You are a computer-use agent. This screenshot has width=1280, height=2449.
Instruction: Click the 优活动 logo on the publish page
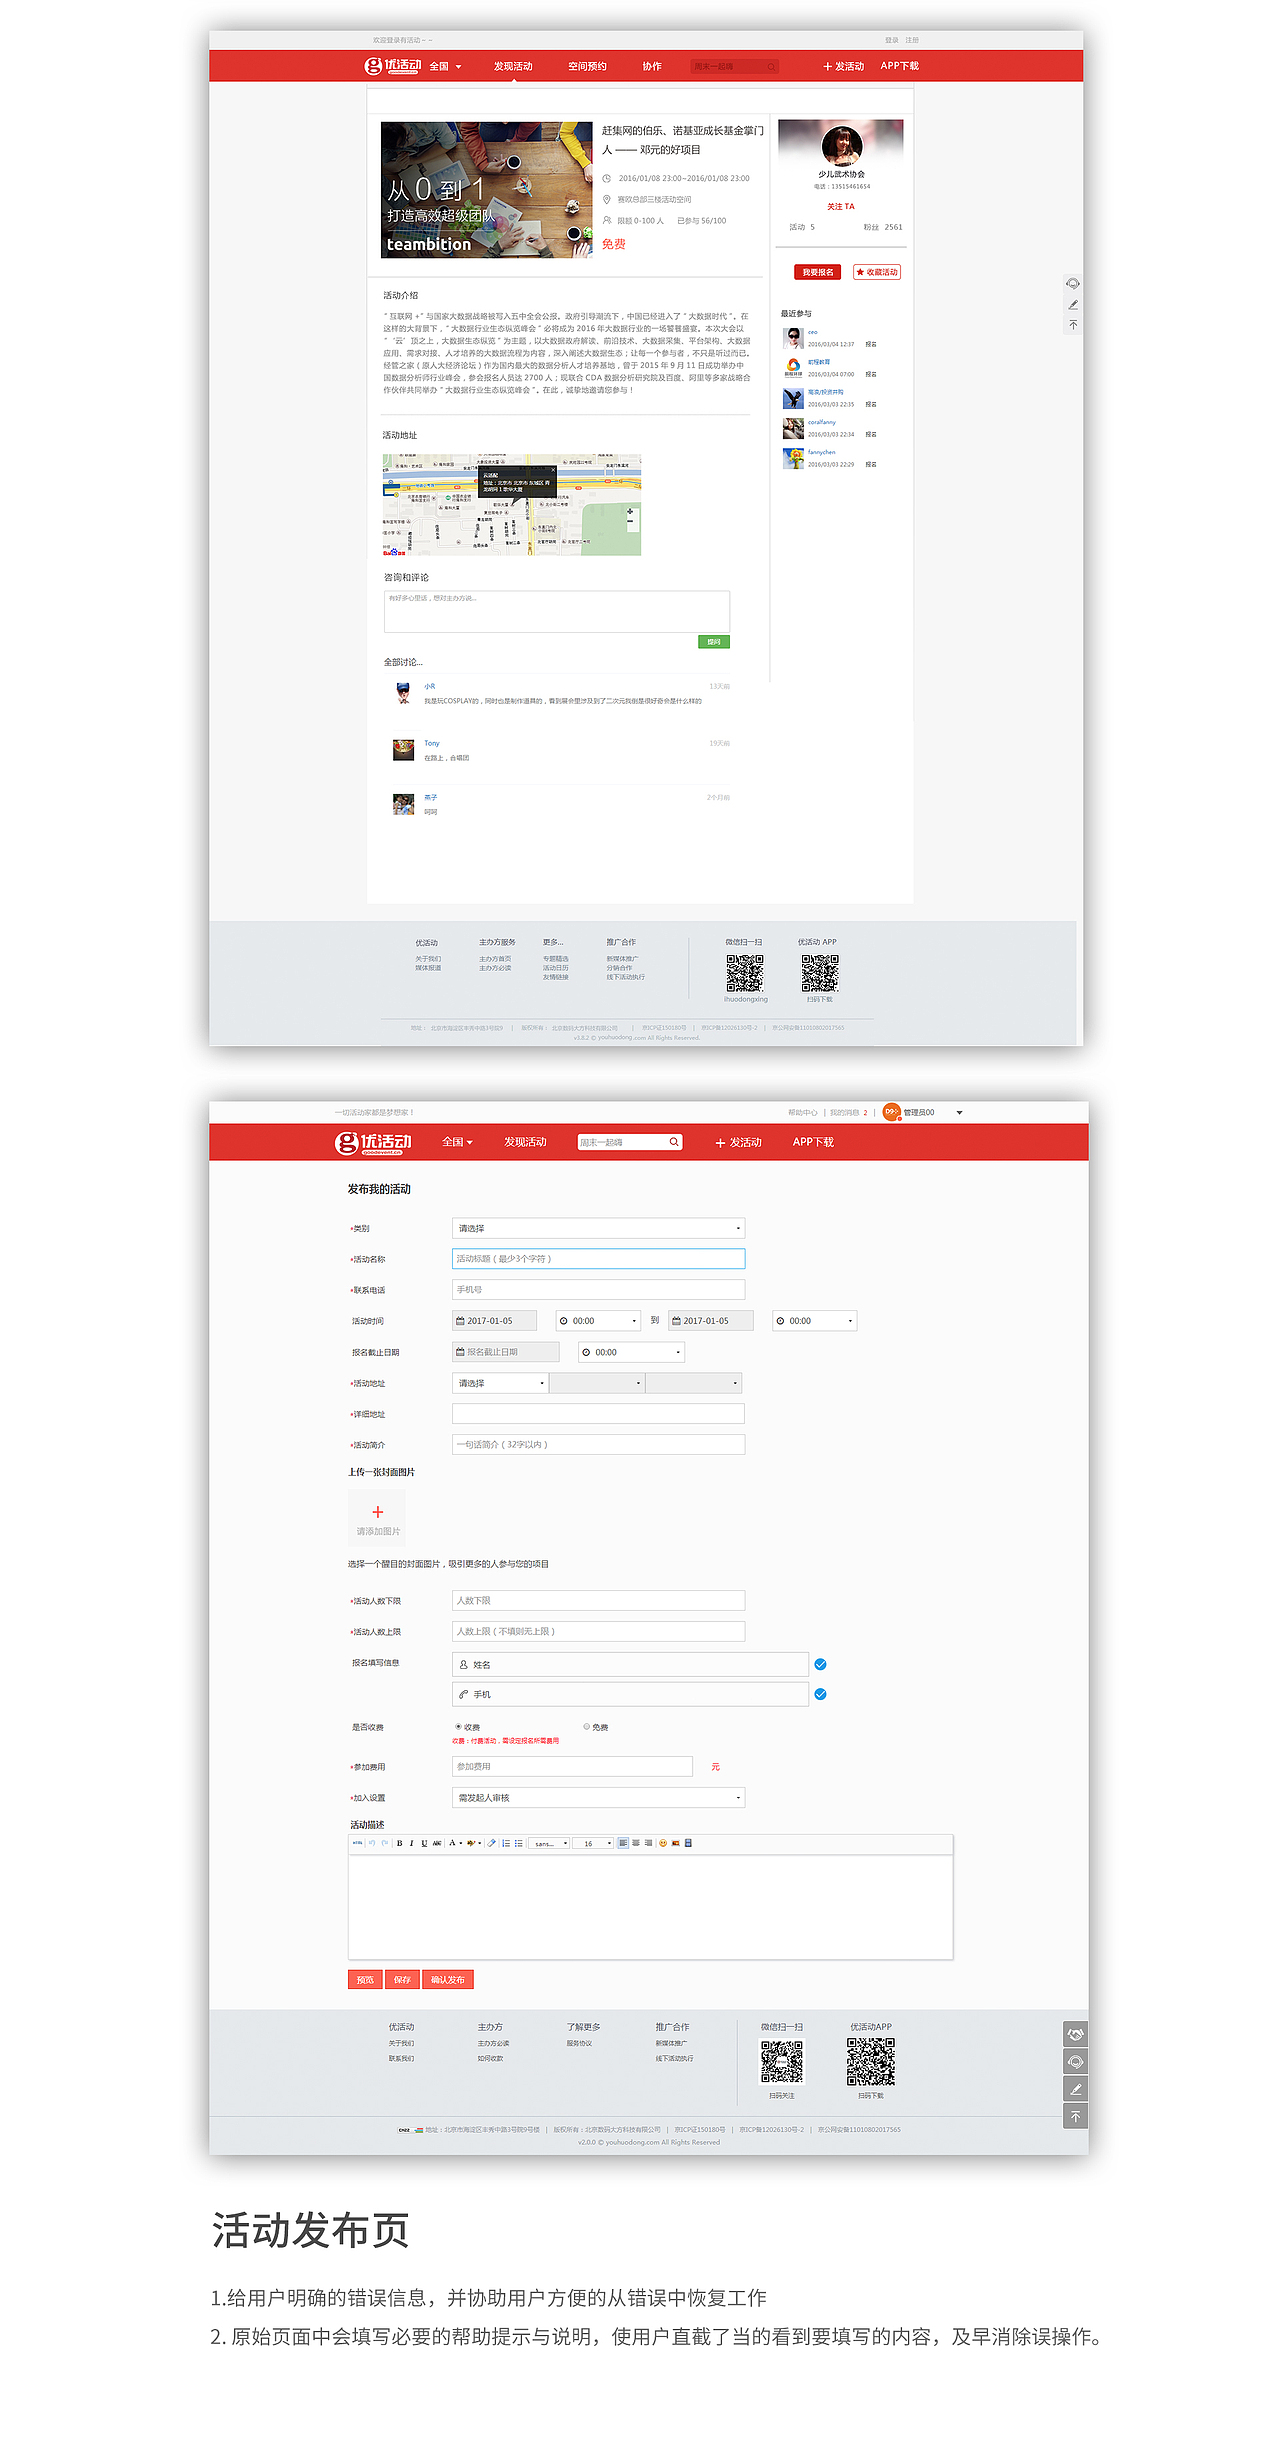(373, 1143)
